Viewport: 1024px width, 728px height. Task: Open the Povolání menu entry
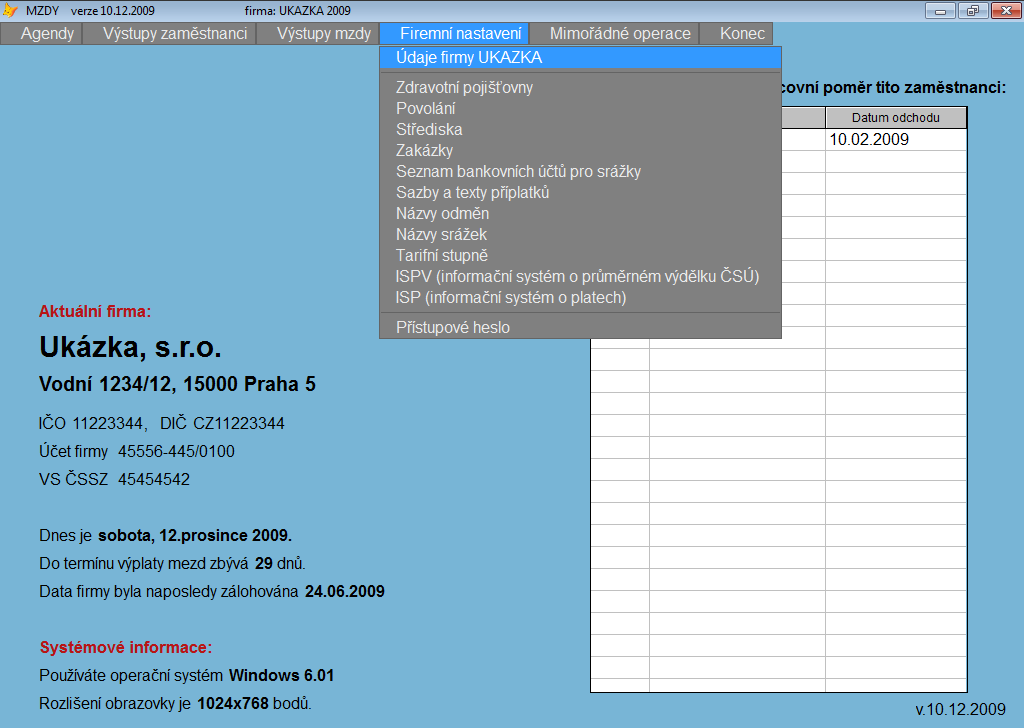[580, 108]
